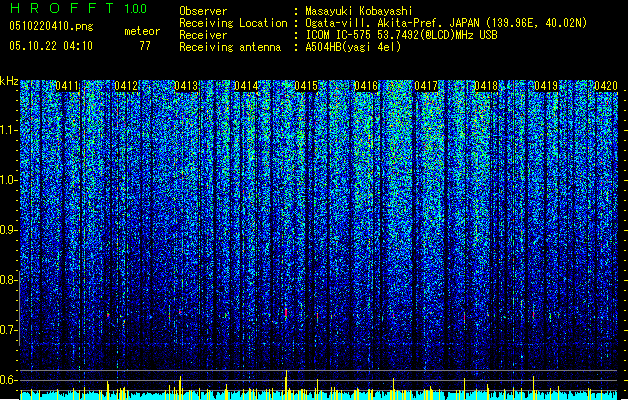Click the 0418 time marker
The image size is (629, 400).
pos(486,86)
